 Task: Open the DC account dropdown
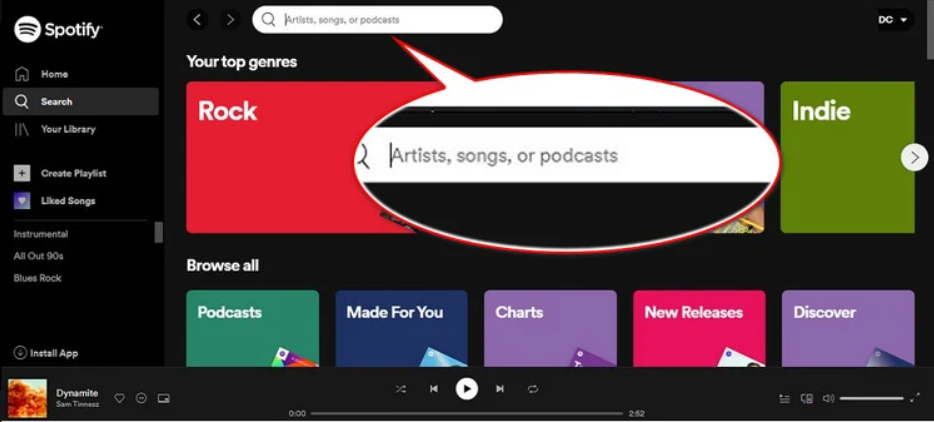[x=893, y=20]
